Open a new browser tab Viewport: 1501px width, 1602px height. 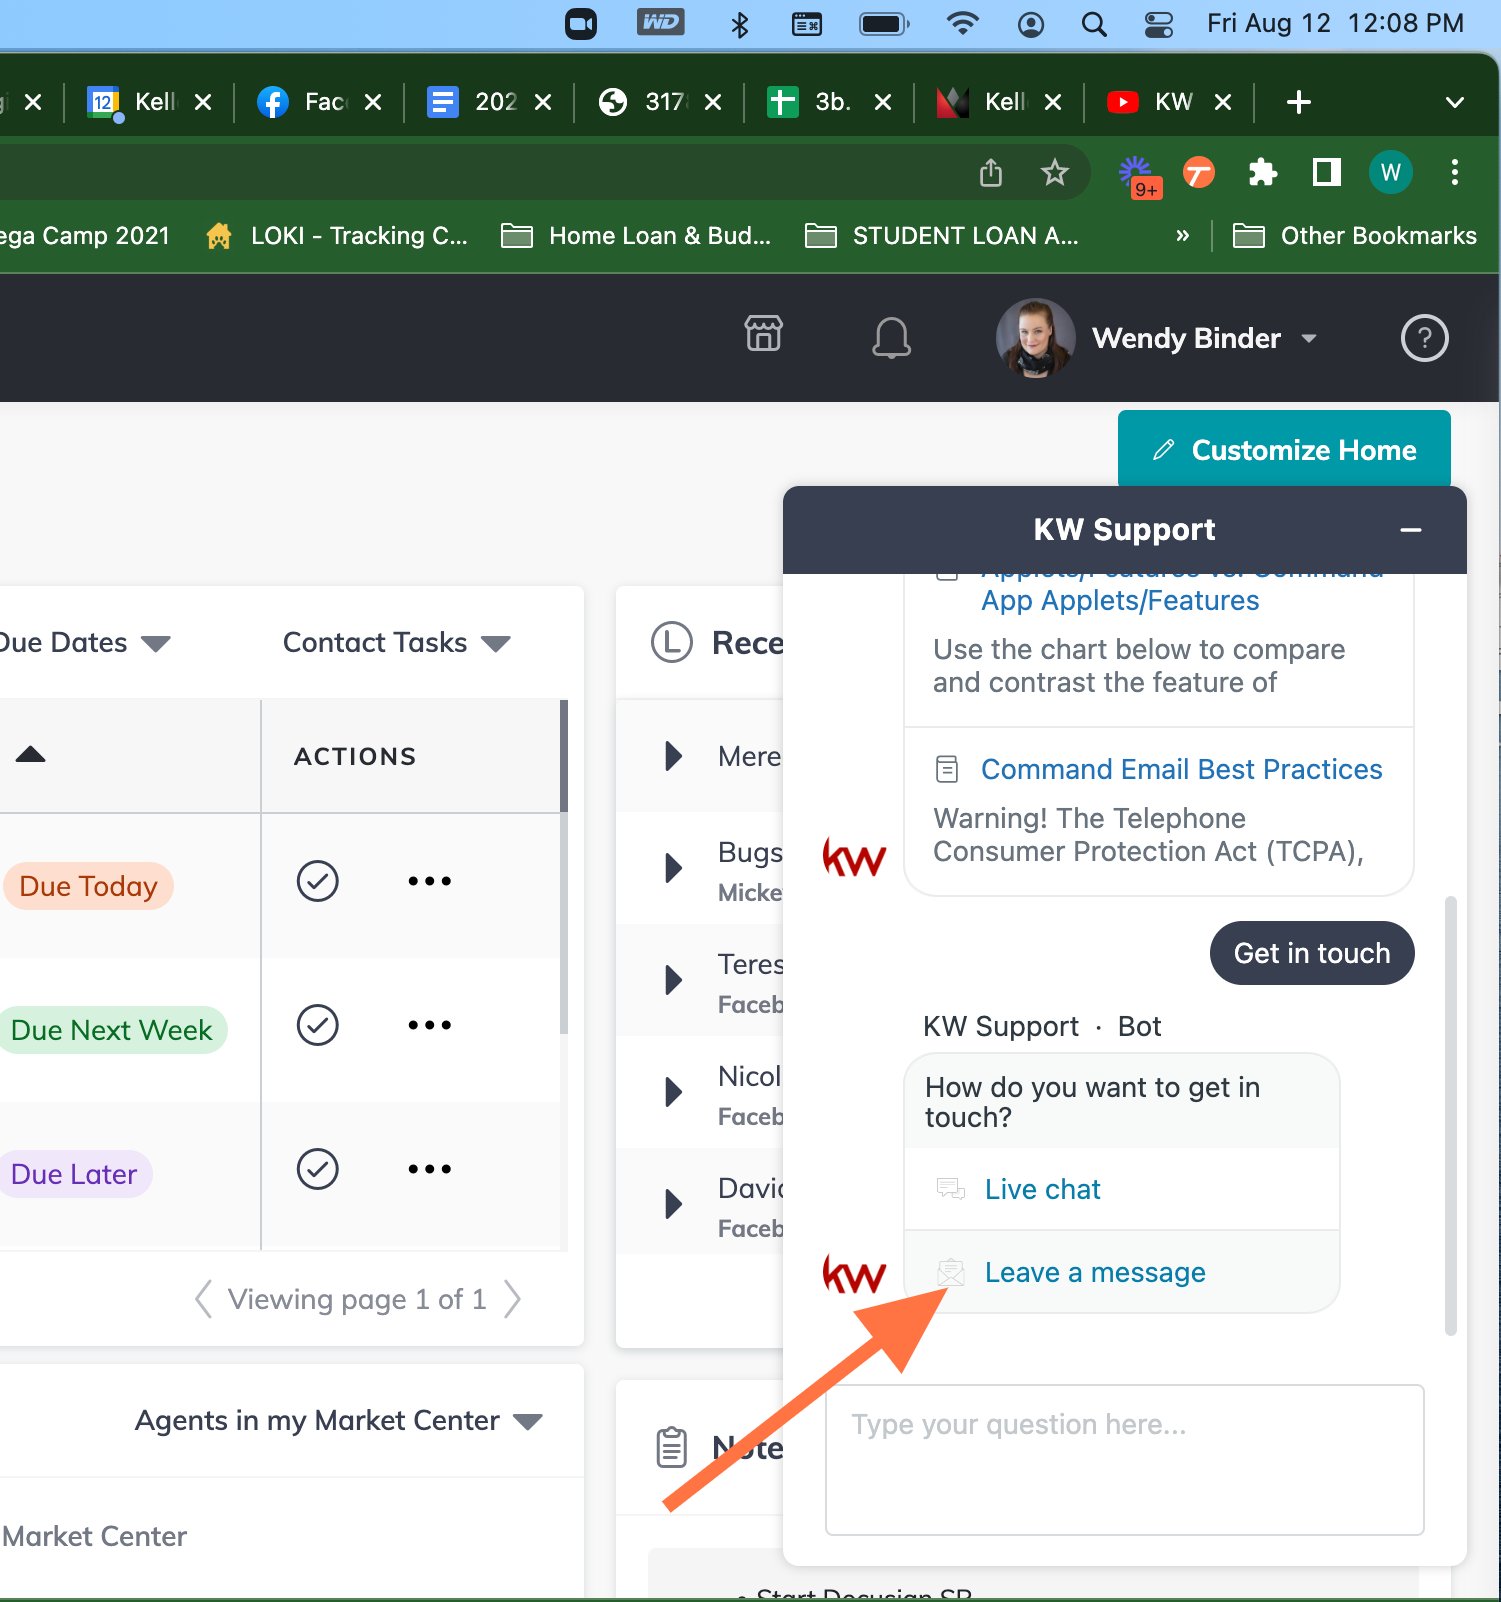click(1298, 102)
